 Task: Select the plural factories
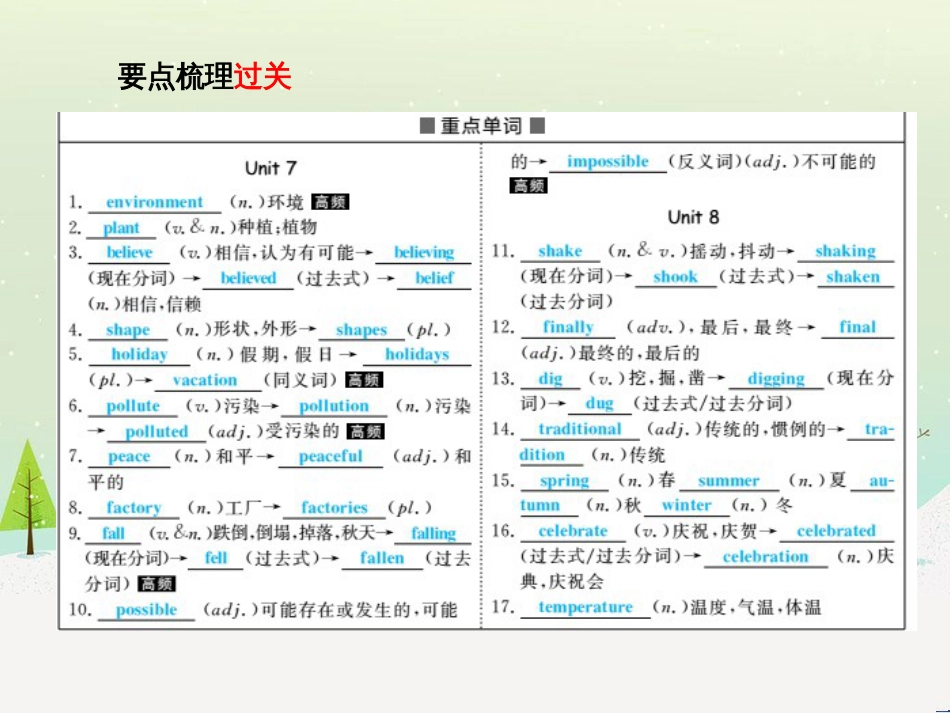pos(334,508)
